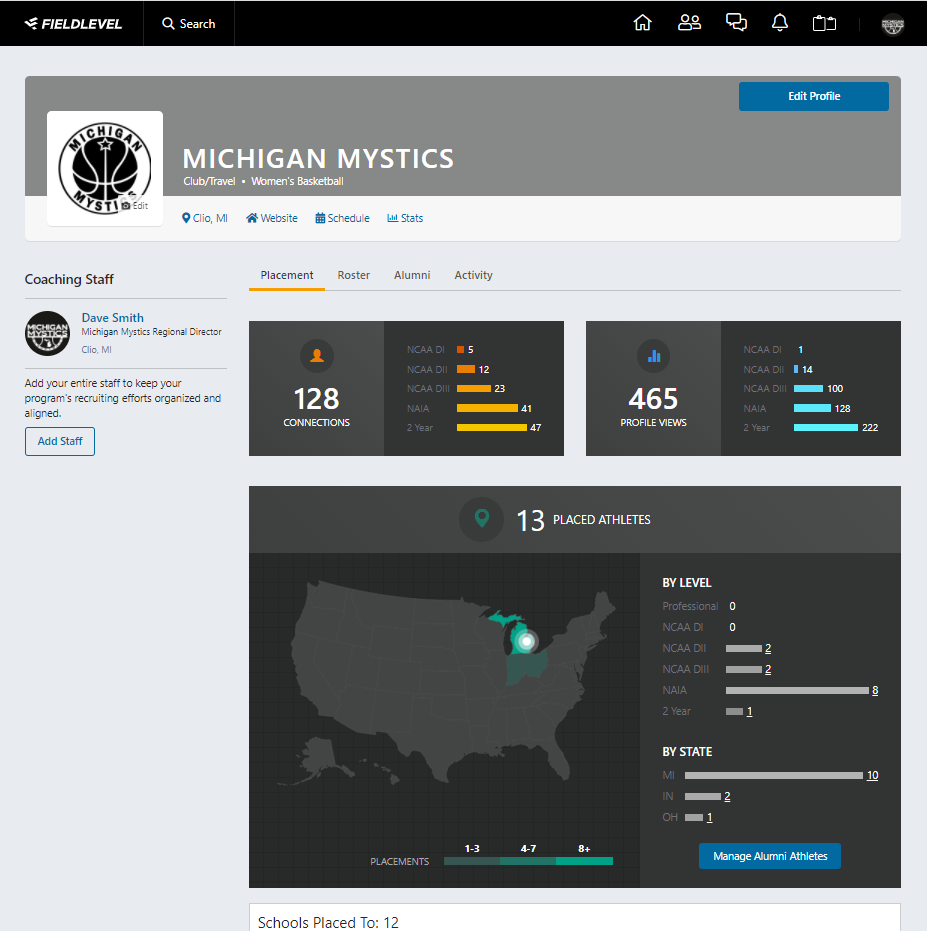Click the green Placed Athletes pin icon
The width and height of the screenshot is (927, 931).
[482, 519]
